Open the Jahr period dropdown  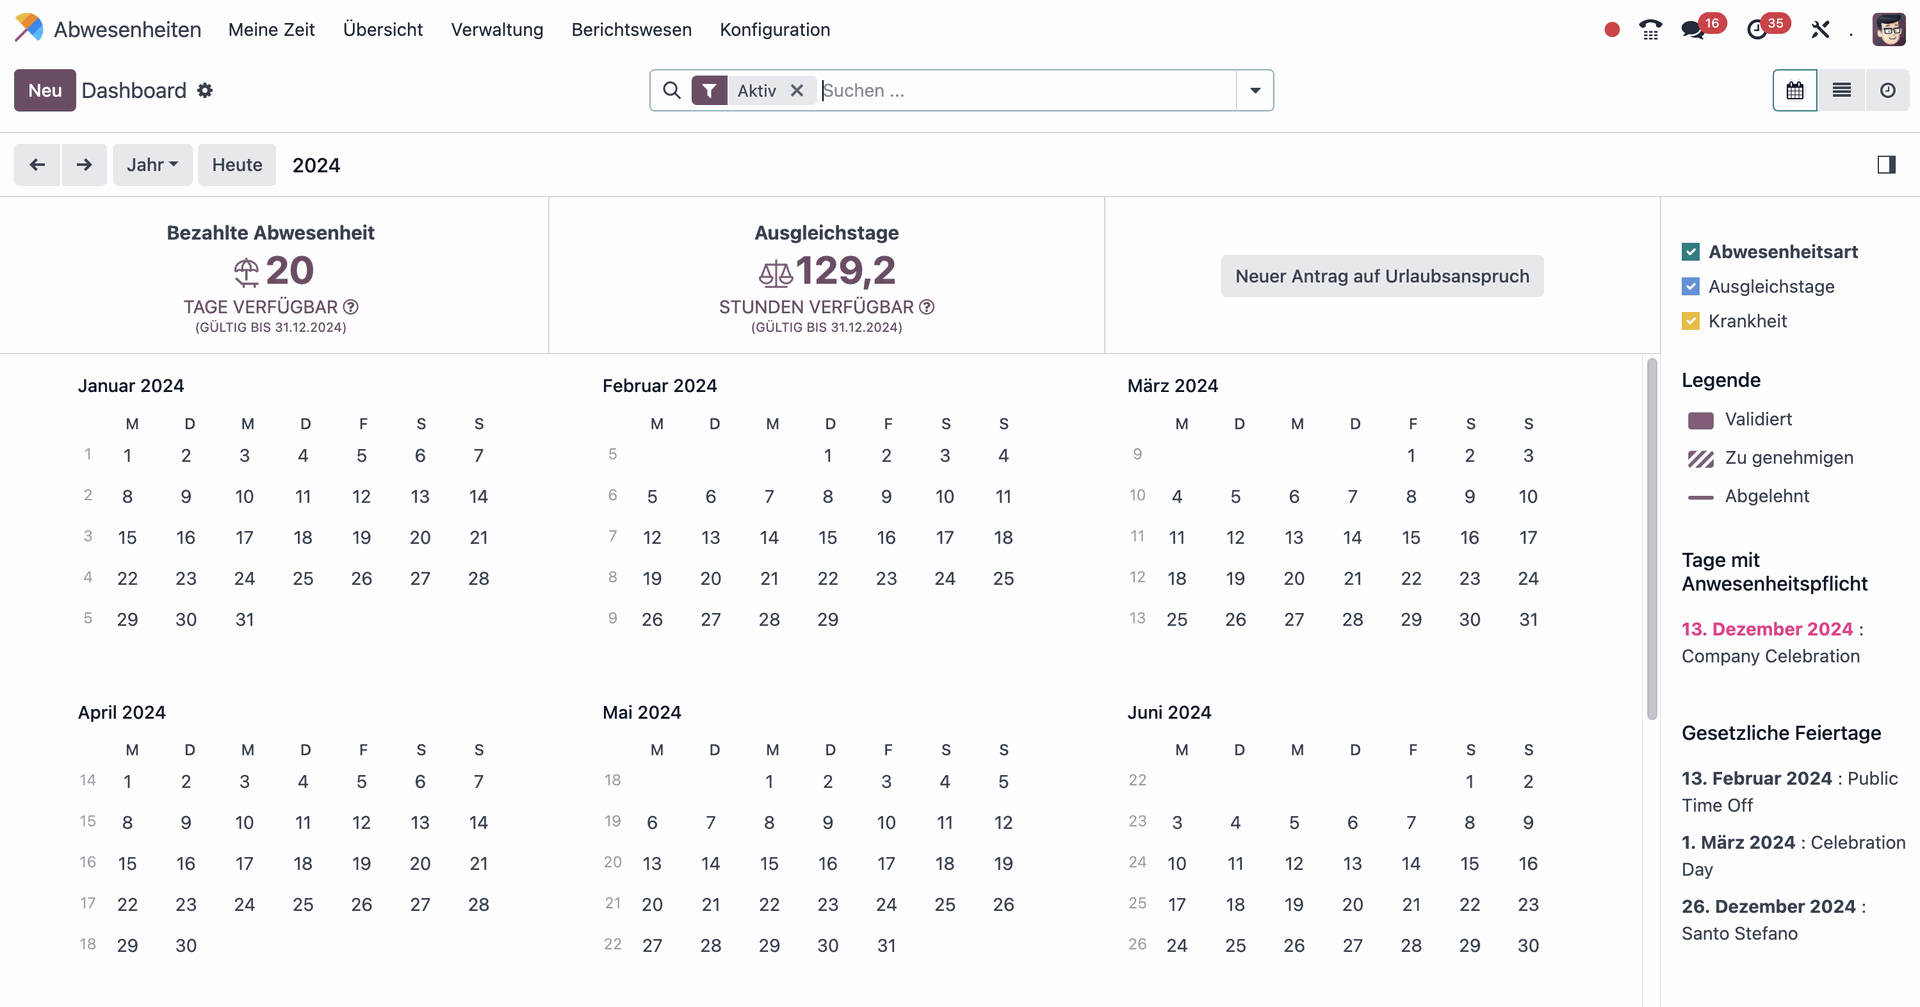pos(152,165)
